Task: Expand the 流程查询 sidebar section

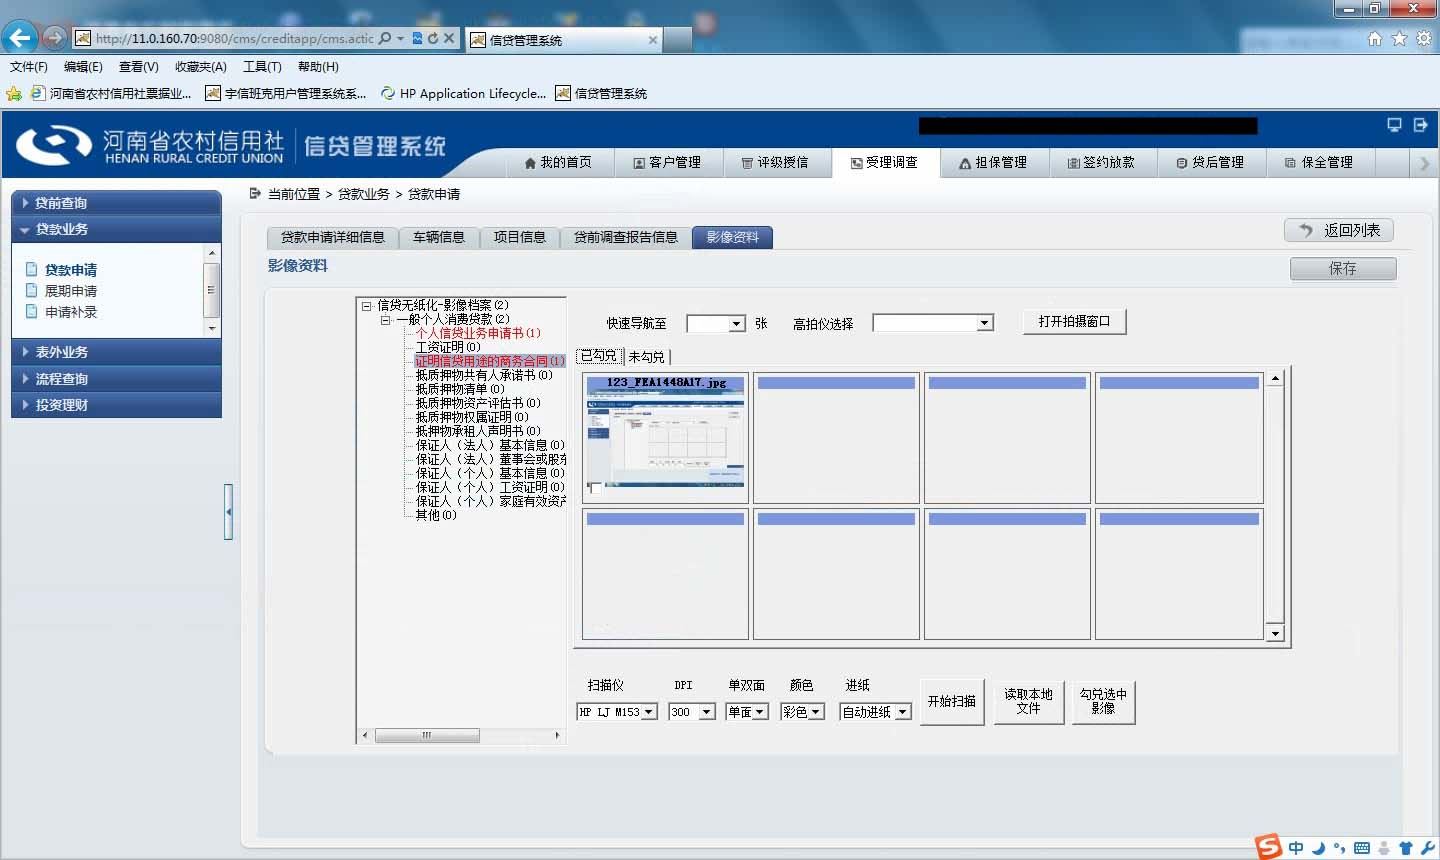Action: click(116, 379)
